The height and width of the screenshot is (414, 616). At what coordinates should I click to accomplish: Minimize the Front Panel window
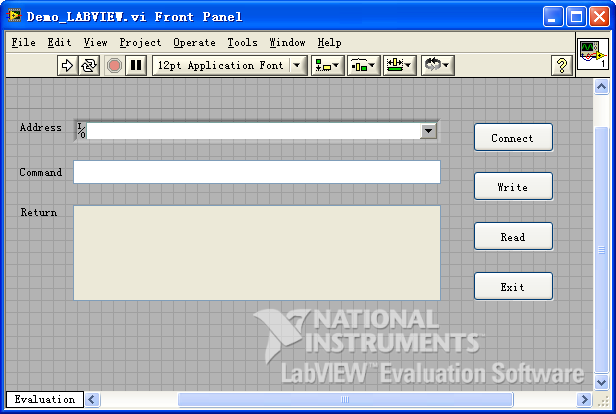click(553, 17)
